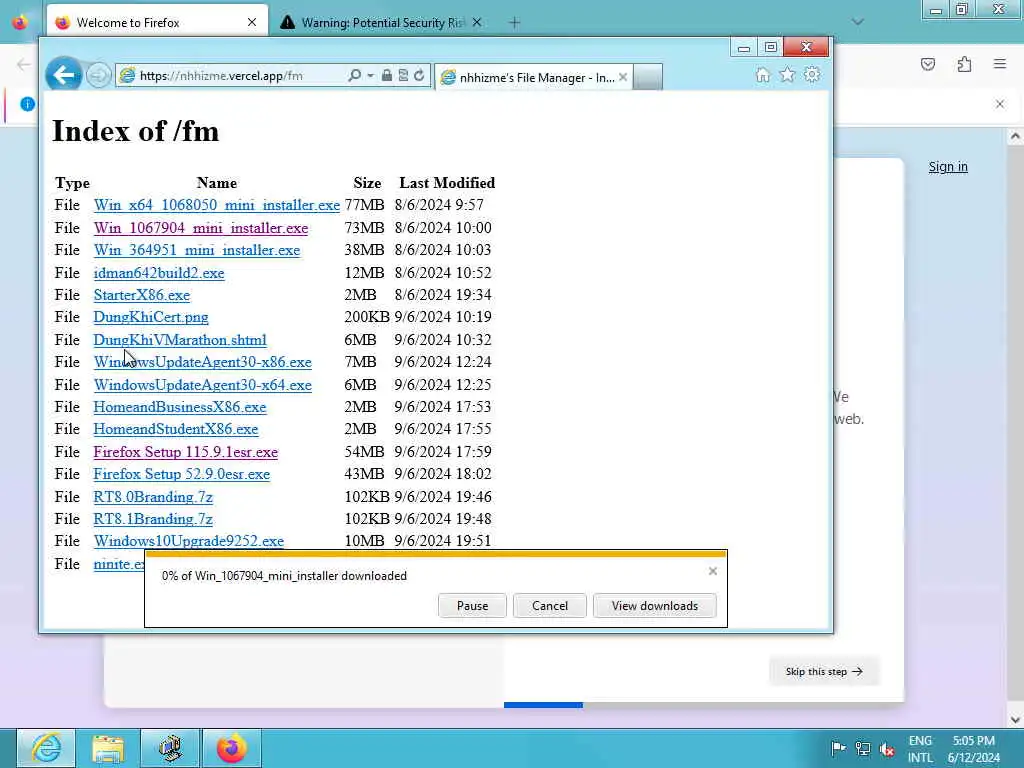The height and width of the screenshot is (768, 1024).
Task: Click network tray icon
Action: click(x=863, y=748)
